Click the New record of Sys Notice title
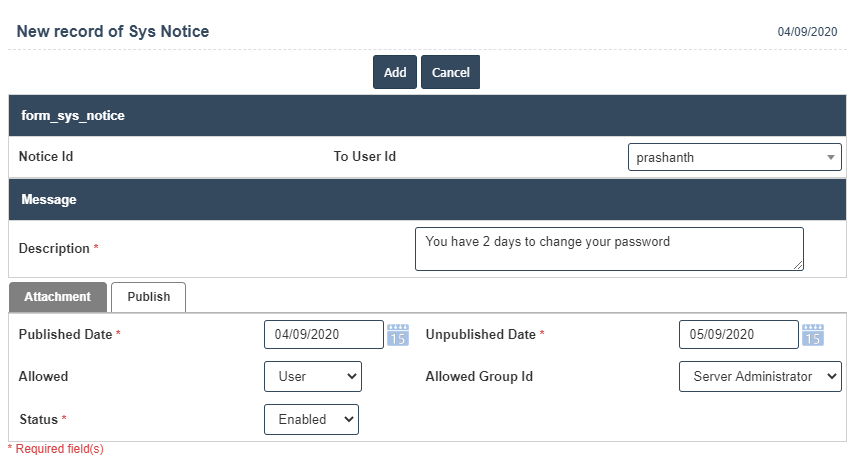Viewport: 860px width, 463px height. 113,32
